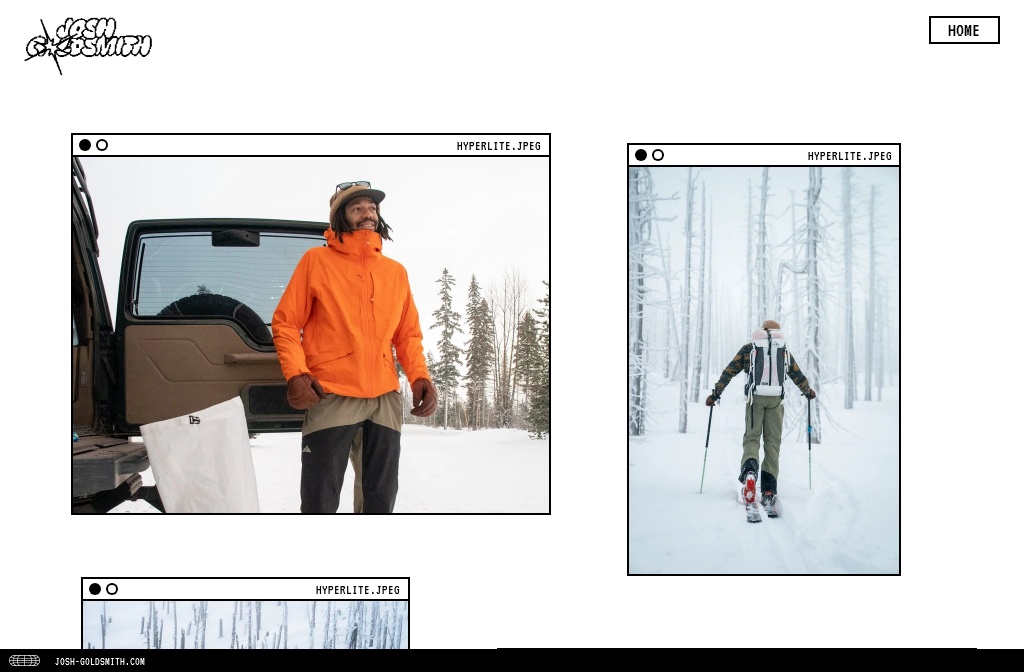Viewport: 1024px width, 672px height.
Task: Click the HYPERLITE.JPEG title on the orange jacket window
Action: click(x=498, y=146)
